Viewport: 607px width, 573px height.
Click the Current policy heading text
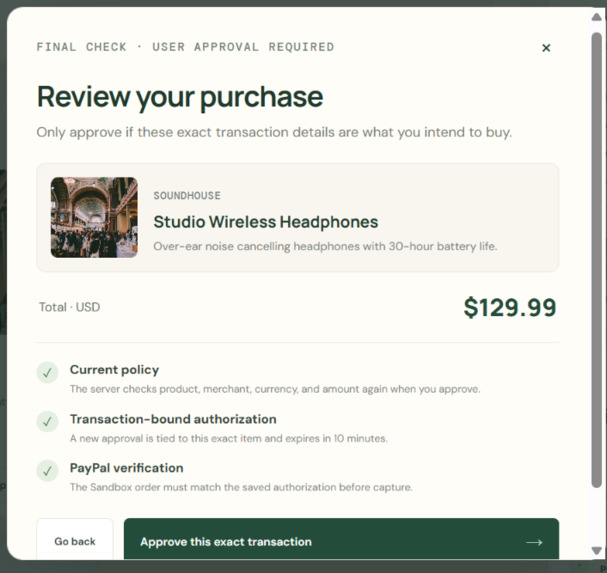tap(114, 370)
